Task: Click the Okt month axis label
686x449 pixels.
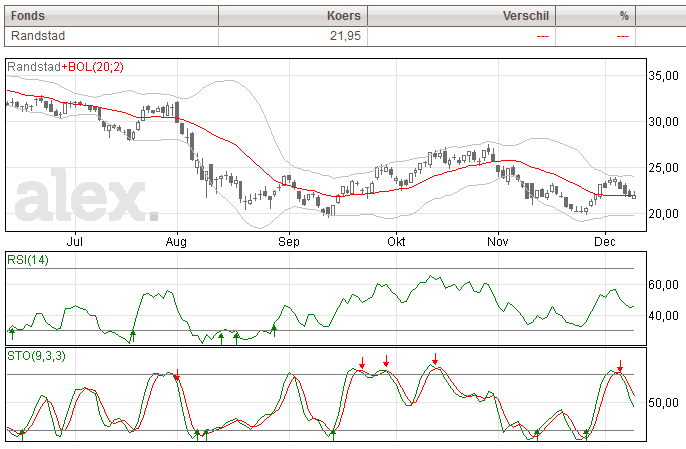Action: pyautogui.click(x=396, y=242)
